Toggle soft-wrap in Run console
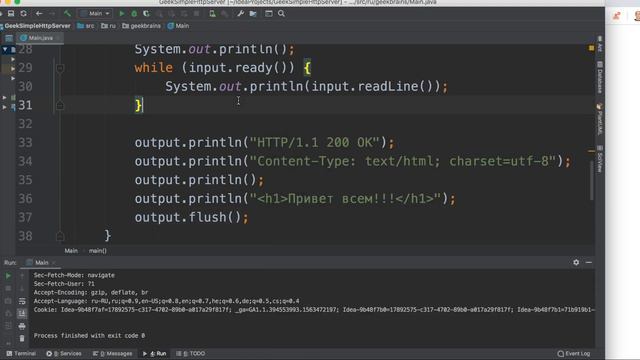Viewport: 640px width, 360px height. tap(22, 301)
